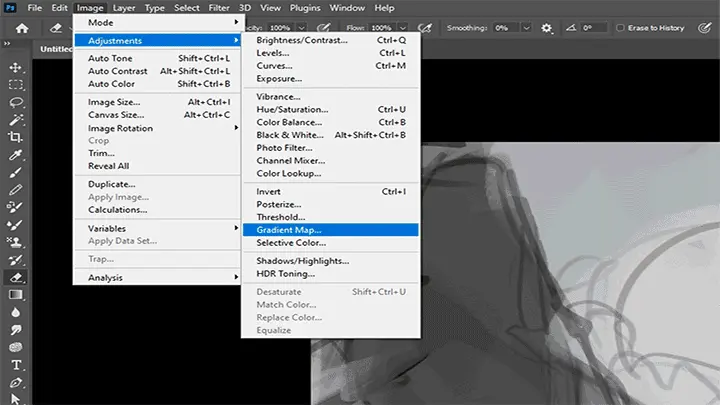Choose Gradient Map from Adjustments
Screen dimensions: 720x405
pos(331,230)
